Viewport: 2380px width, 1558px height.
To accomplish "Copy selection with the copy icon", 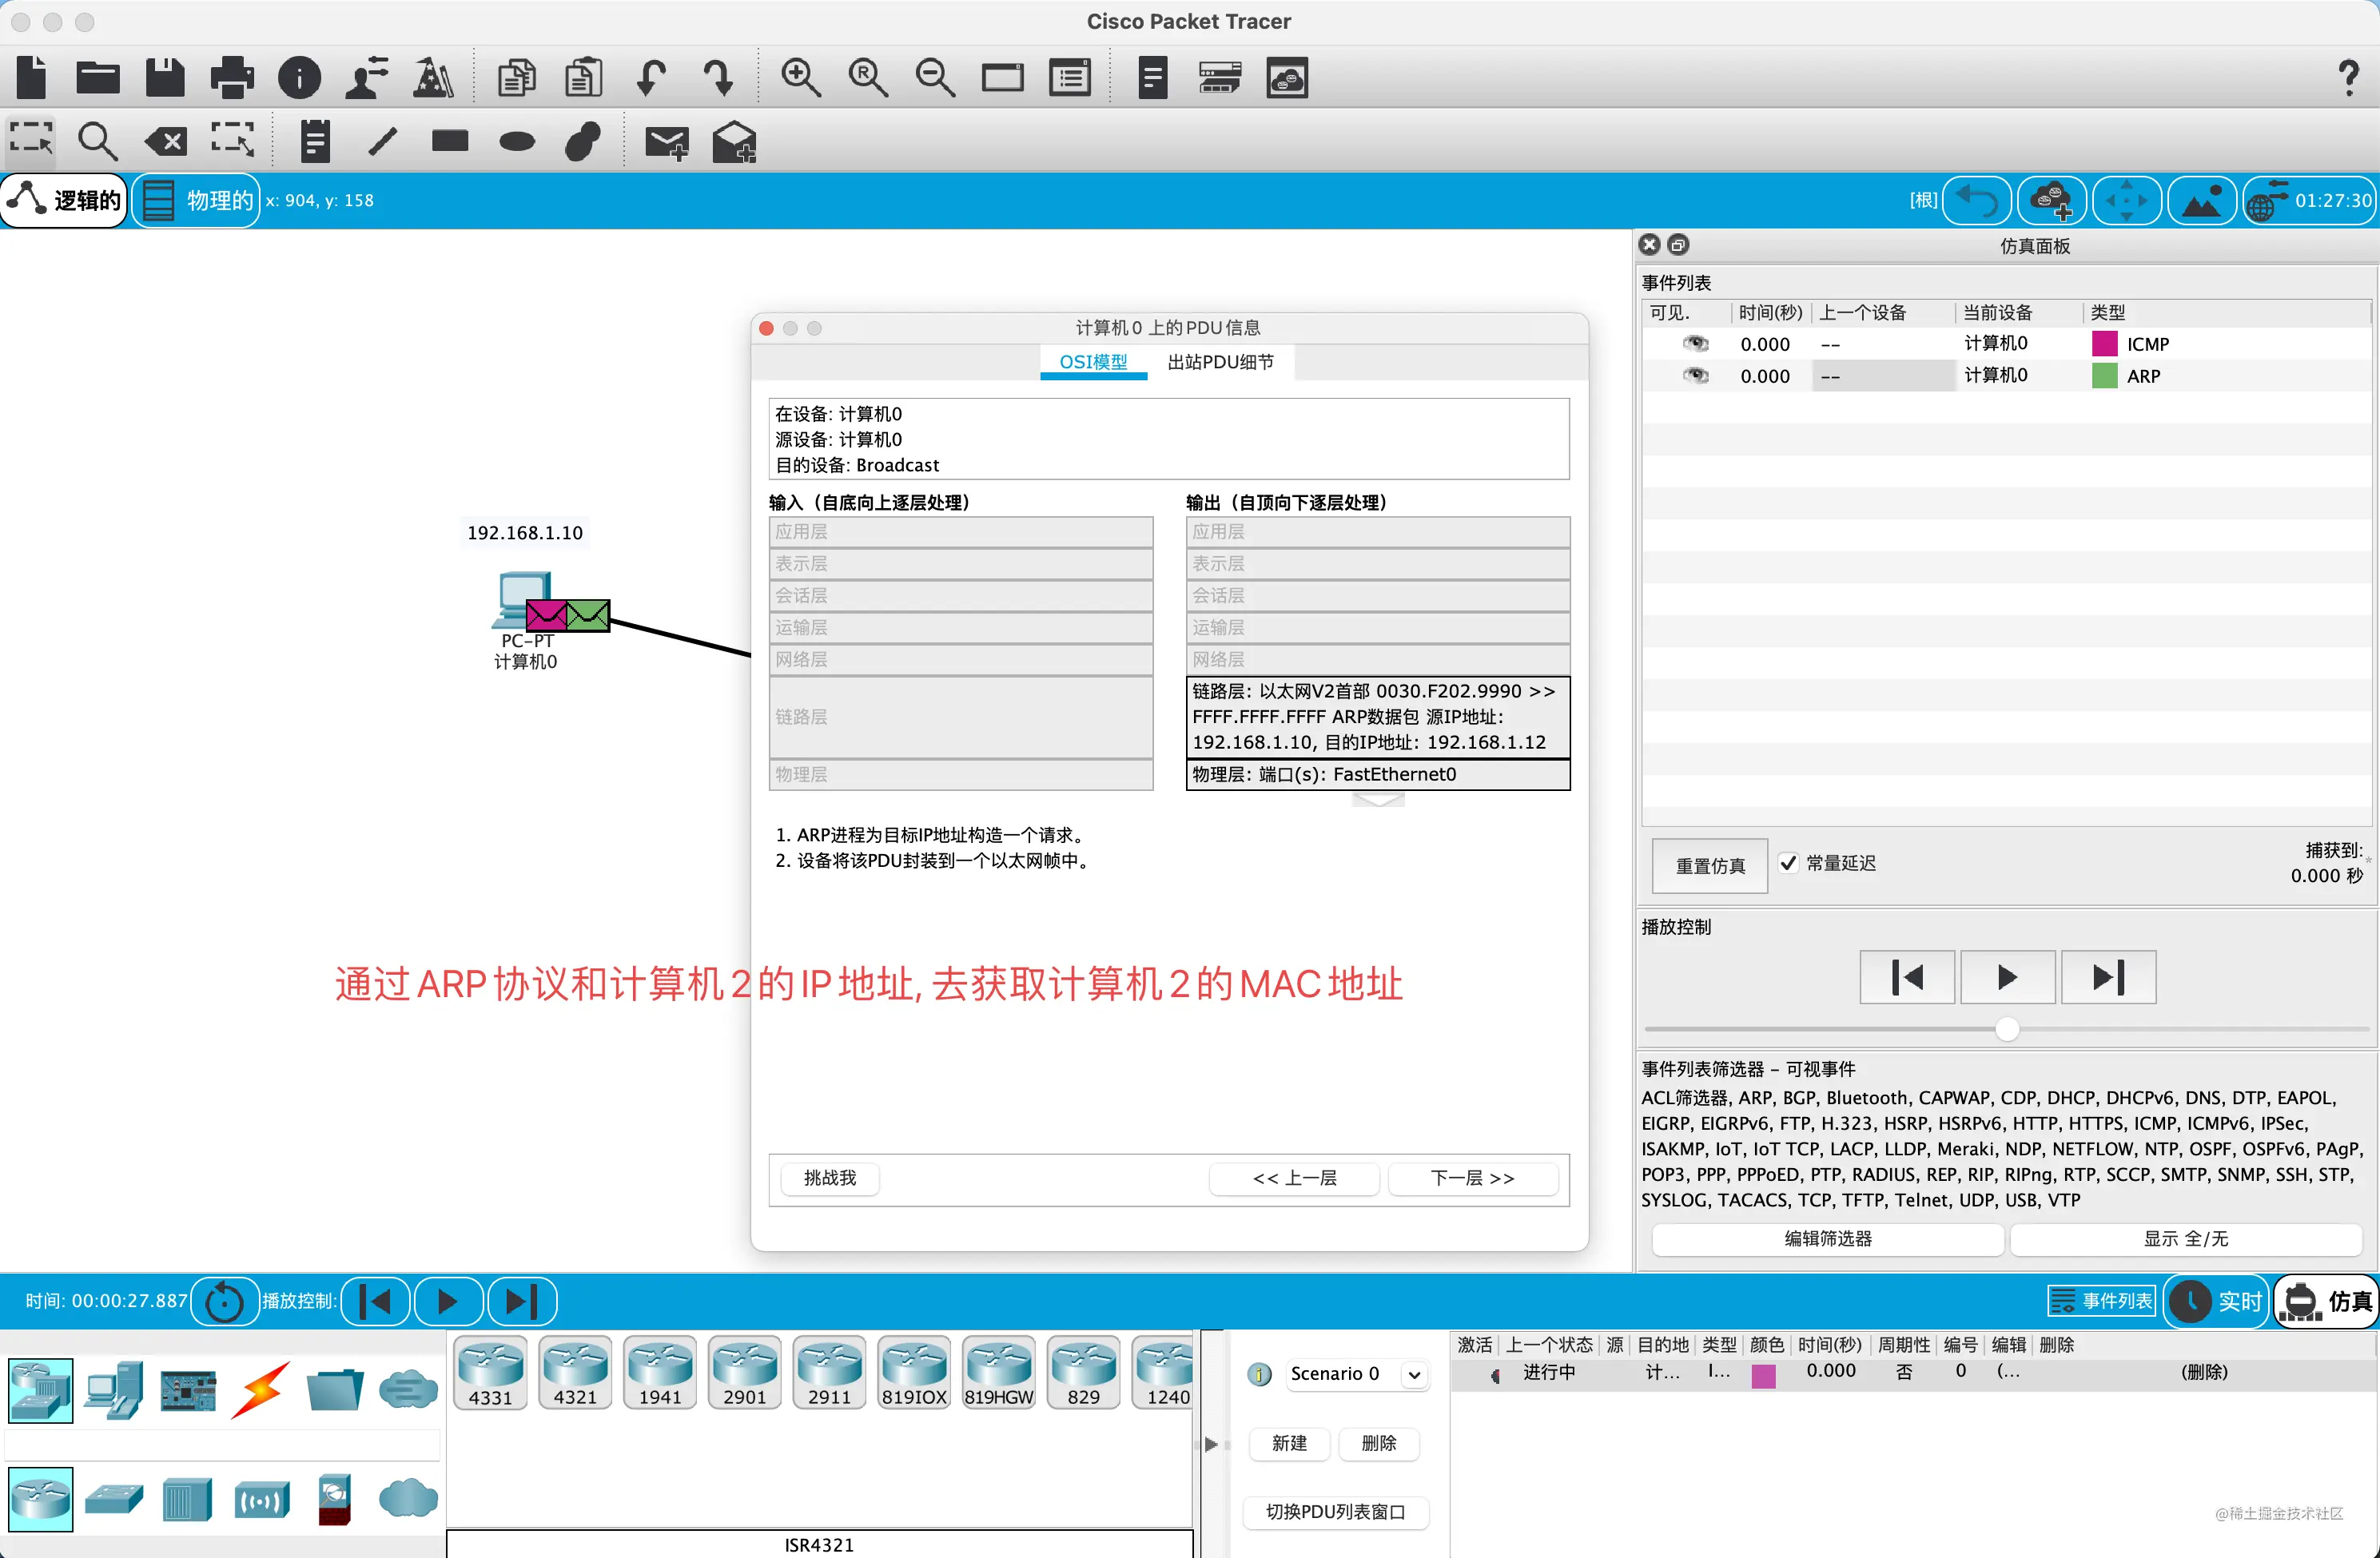I will 517,77.
